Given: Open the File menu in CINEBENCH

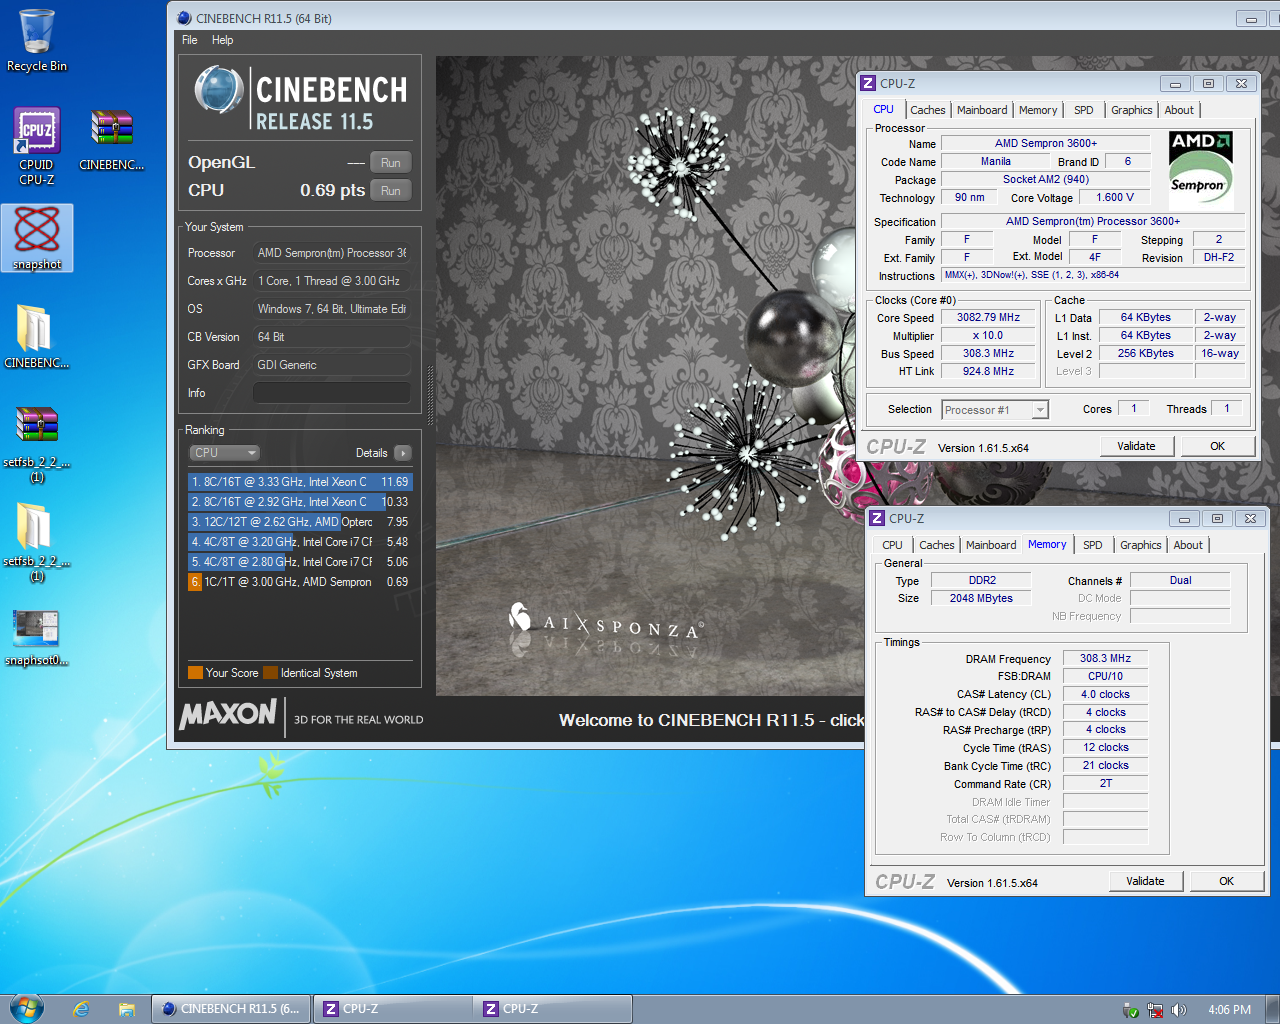Looking at the screenshot, I should click(x=190, y=40).
